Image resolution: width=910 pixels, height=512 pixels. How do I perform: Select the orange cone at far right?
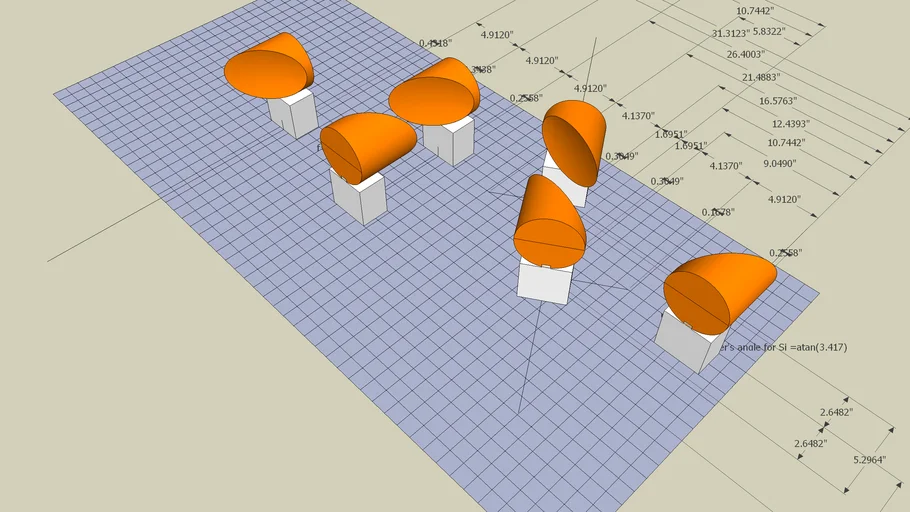point(719,289)
